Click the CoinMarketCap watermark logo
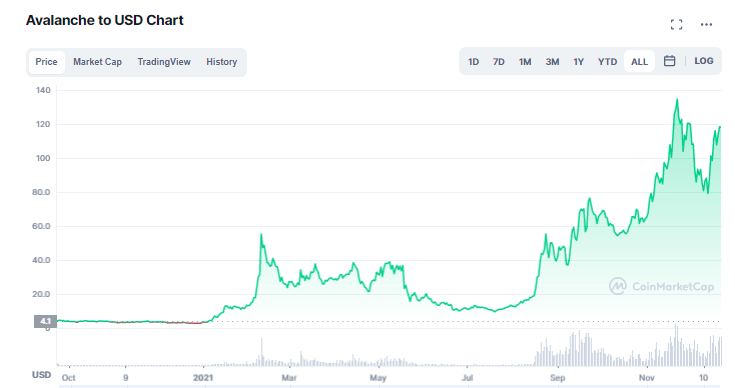735x388 pixels. point(661,286)
